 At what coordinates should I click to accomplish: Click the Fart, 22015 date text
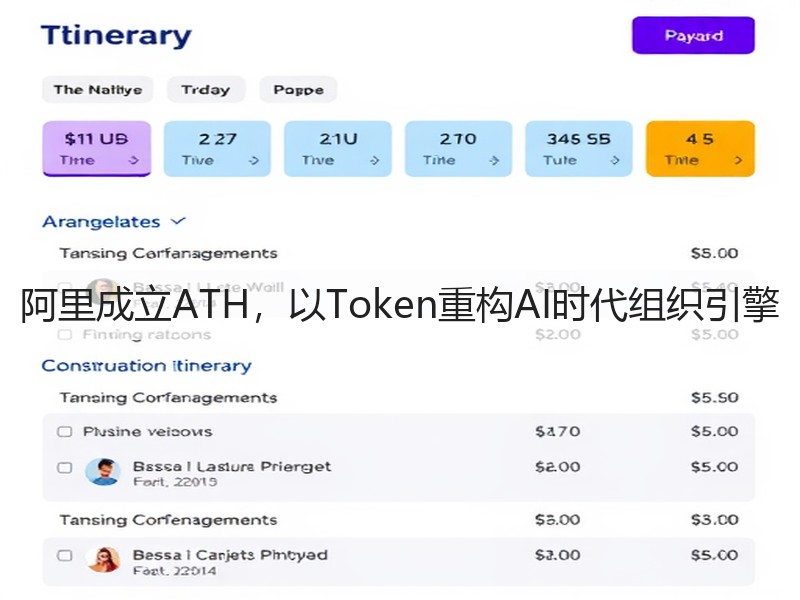(175, 482)
